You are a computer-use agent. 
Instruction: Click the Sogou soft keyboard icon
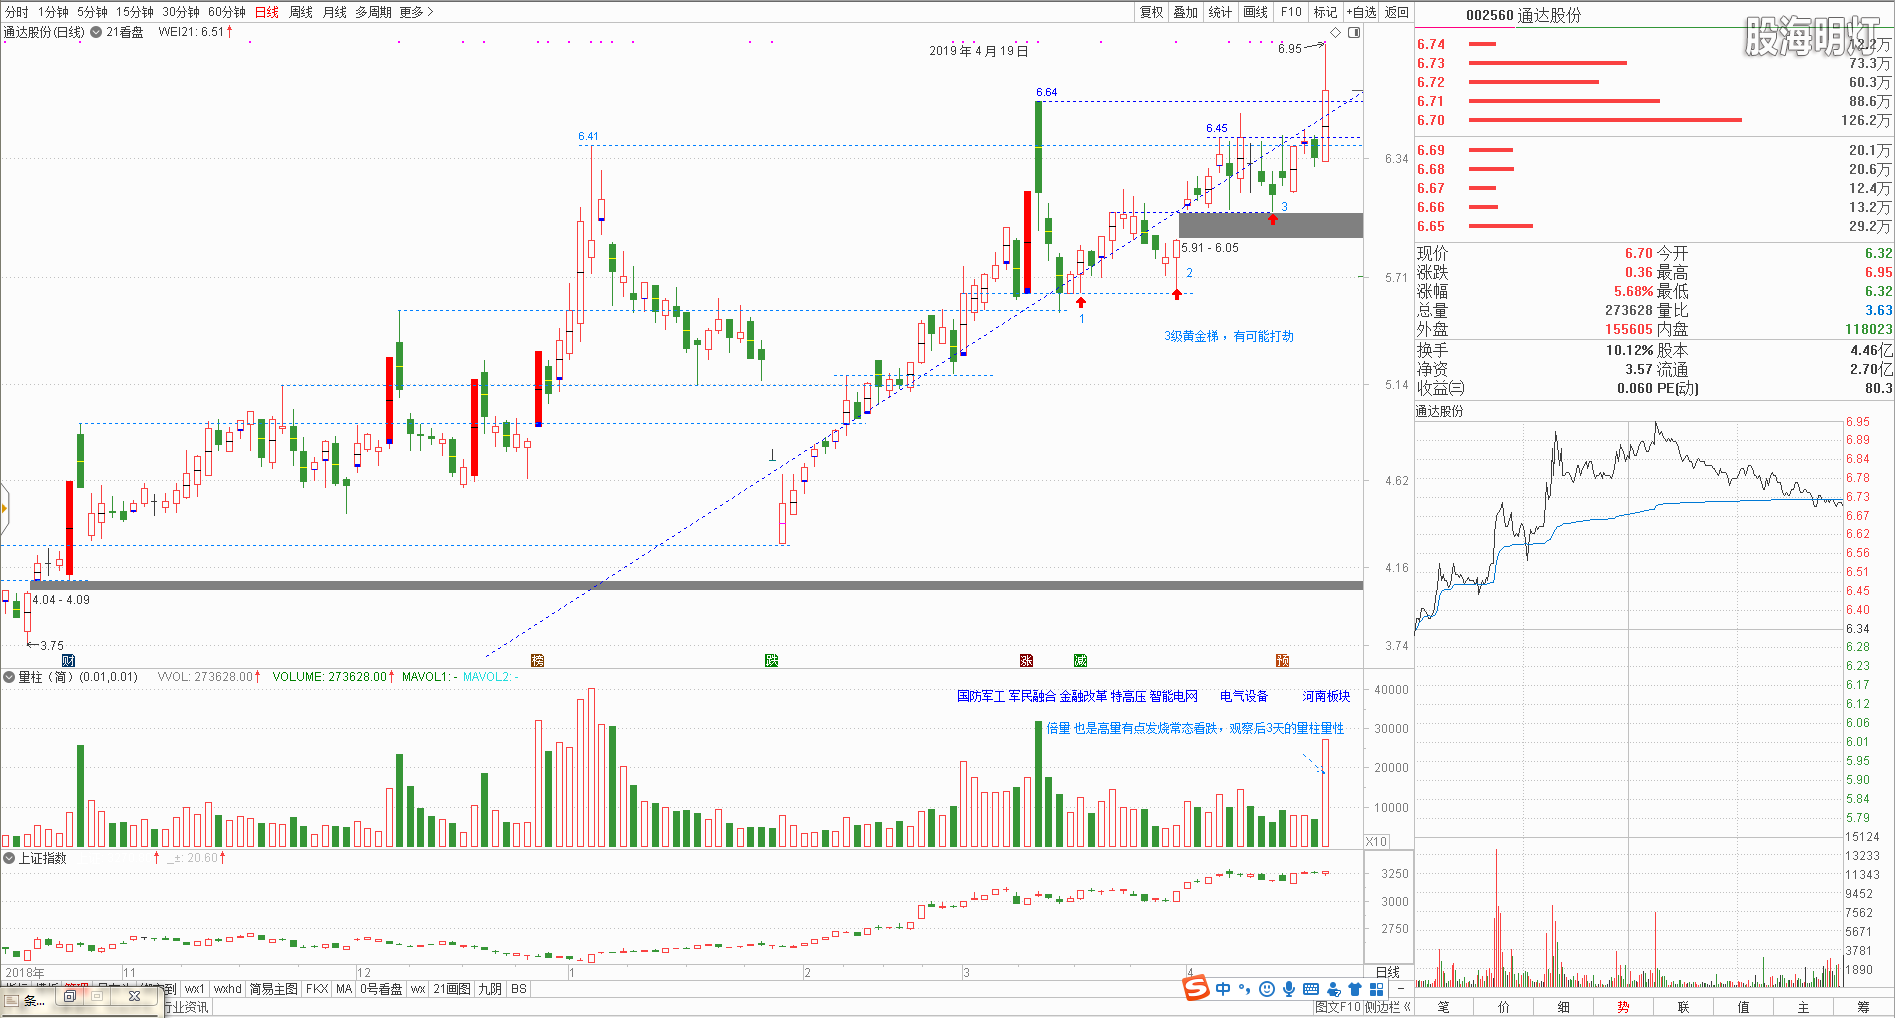(1311, 989)
